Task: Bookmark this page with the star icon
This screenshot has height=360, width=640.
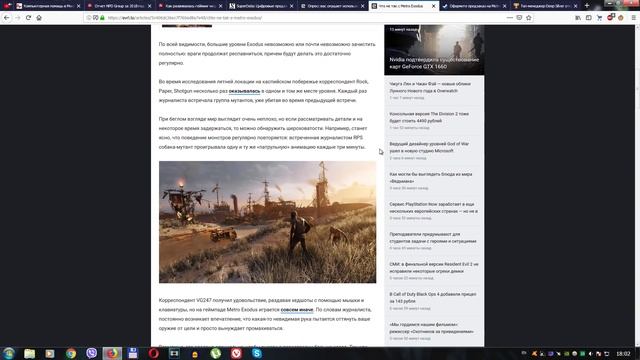Action: click(x=529, y=18)
